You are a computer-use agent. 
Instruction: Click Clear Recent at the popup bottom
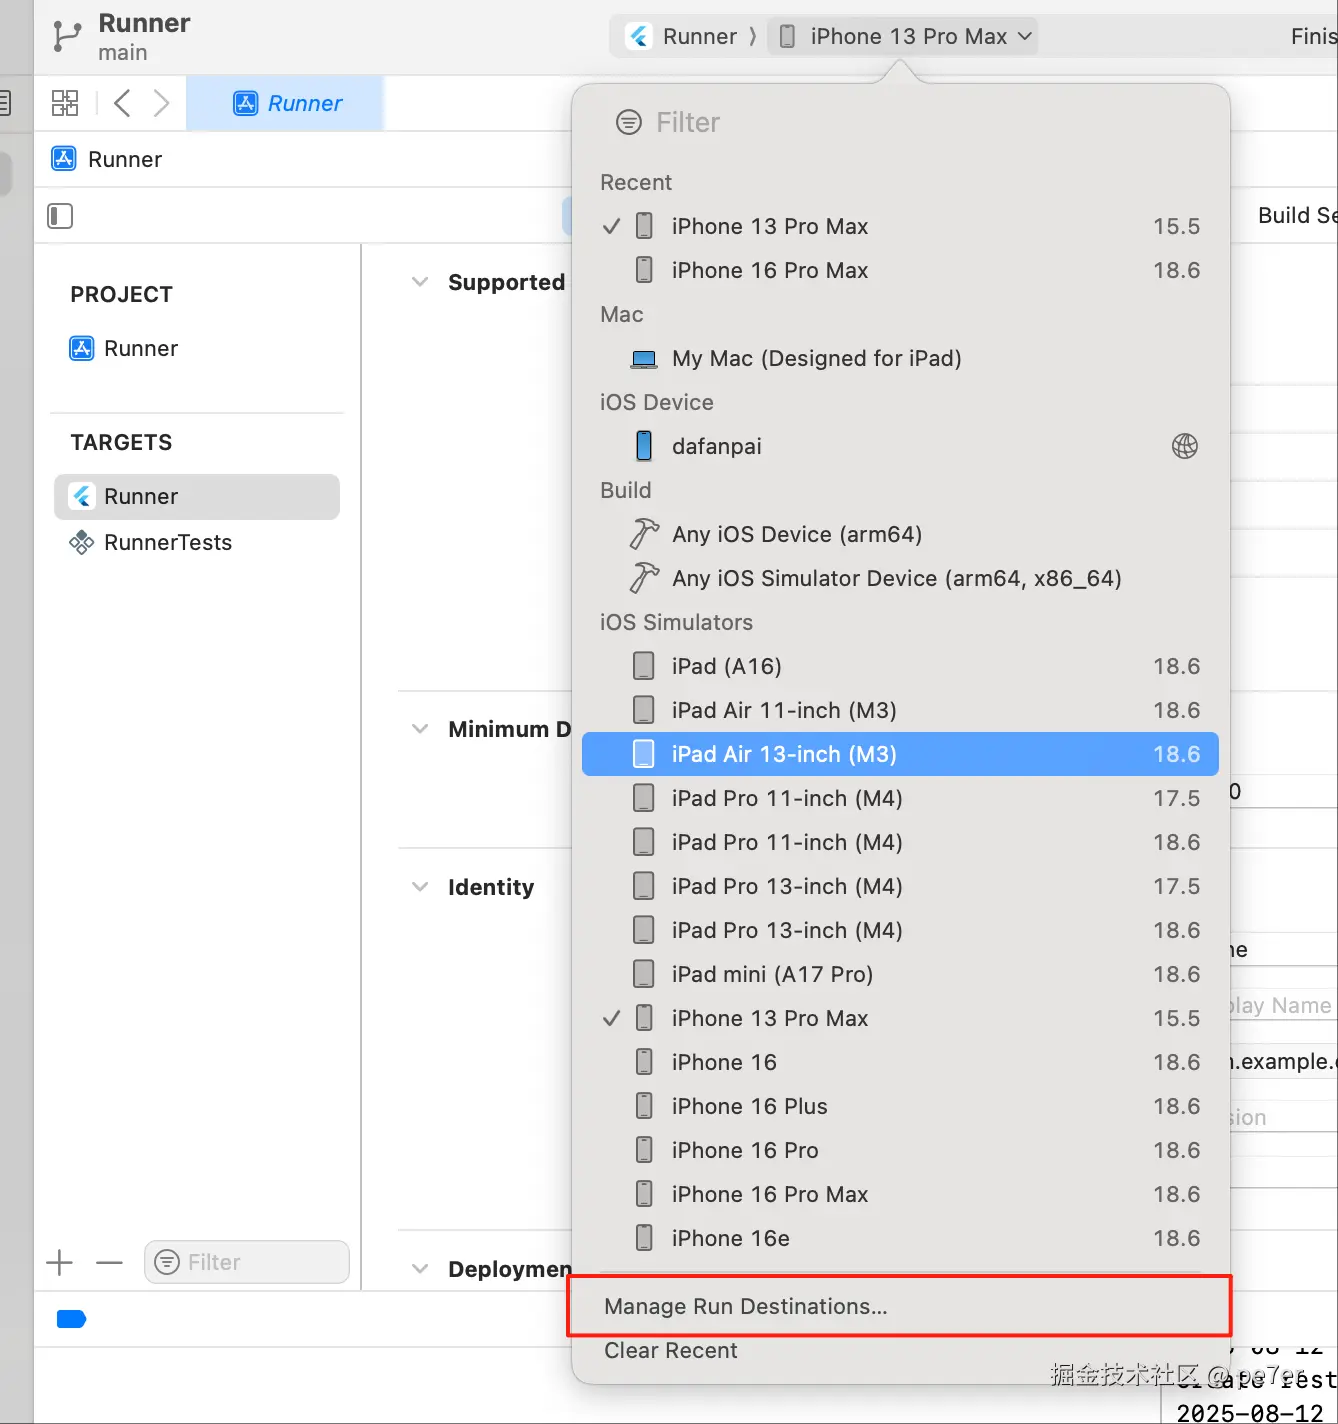[x=671, y=1350]
